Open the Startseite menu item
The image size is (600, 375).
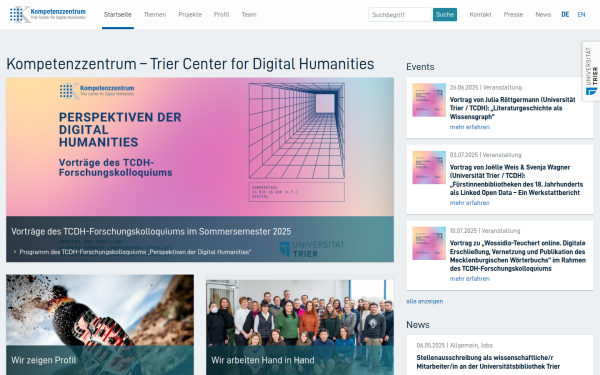(x=117, y=15)
